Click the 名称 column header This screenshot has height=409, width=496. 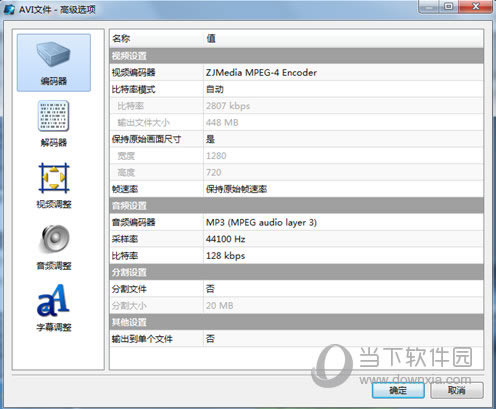pos(121,39)
